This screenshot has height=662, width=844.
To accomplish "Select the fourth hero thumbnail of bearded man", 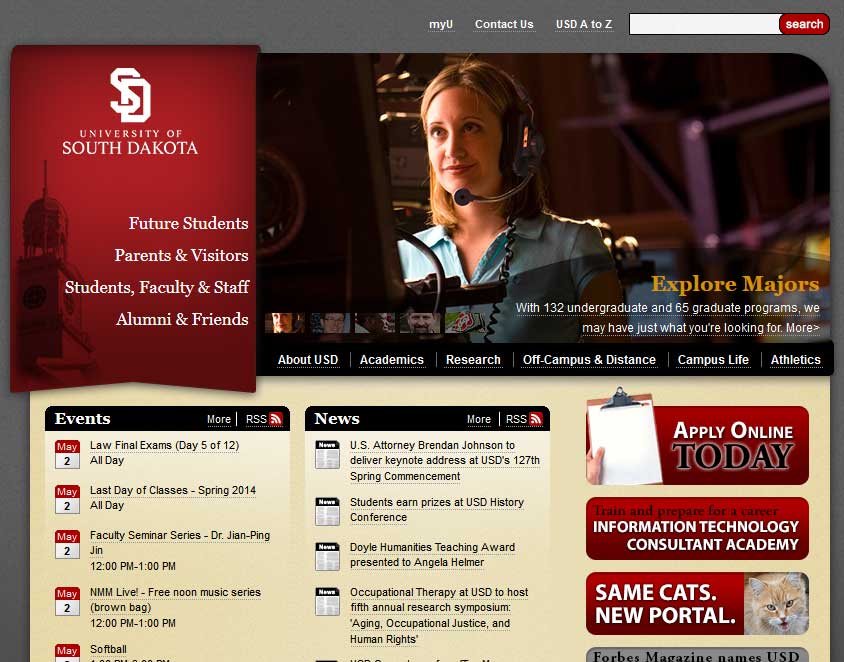I will tap(420, 323).
